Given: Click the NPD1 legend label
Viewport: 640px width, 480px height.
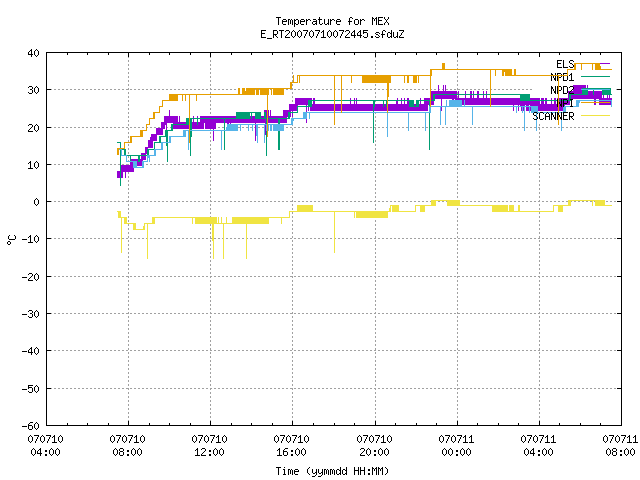Looking at the screenshot, I should [562, 77].
